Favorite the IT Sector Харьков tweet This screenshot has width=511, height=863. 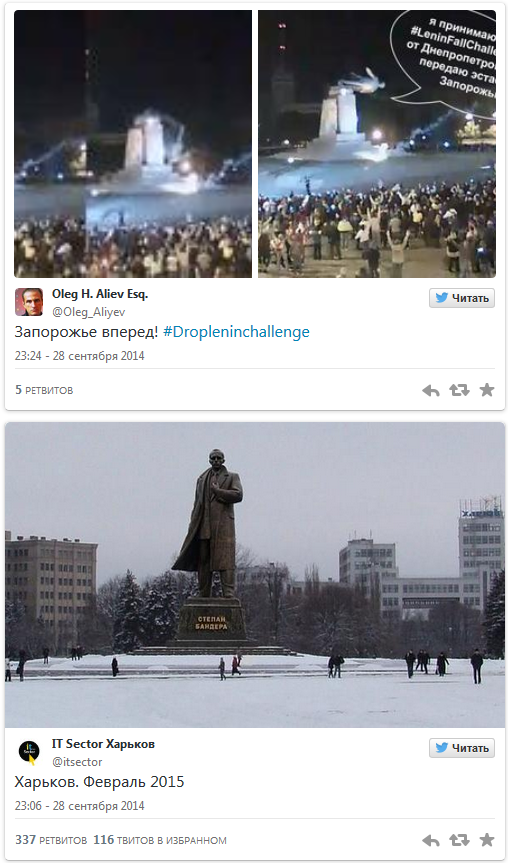click(487, 840)
